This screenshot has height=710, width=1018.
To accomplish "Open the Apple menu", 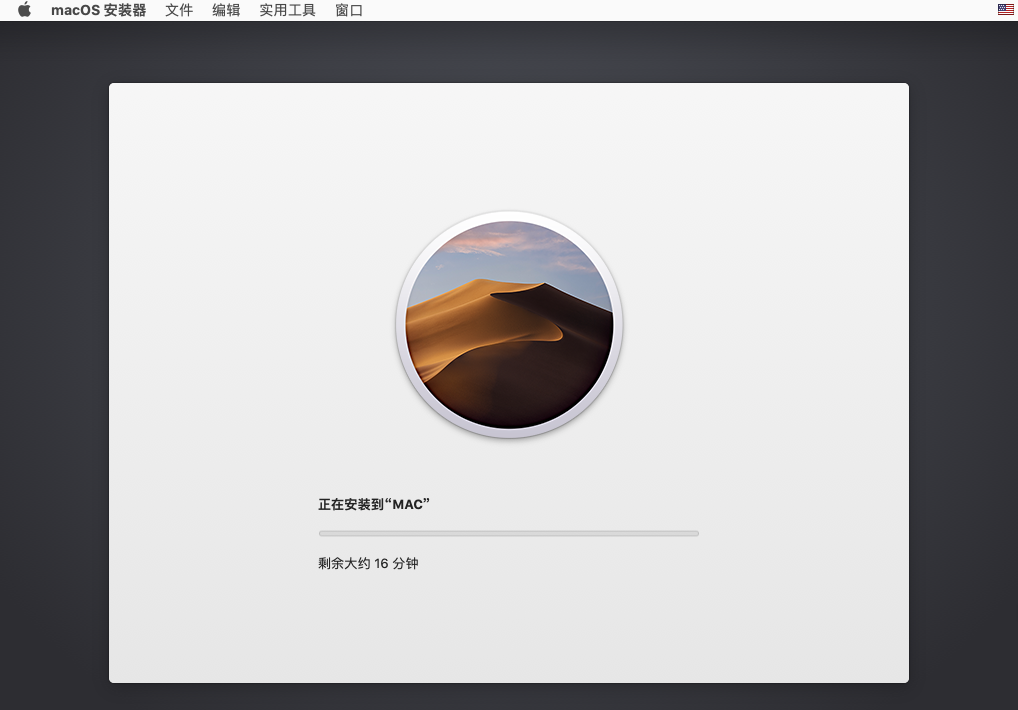I will click(24, 10).
